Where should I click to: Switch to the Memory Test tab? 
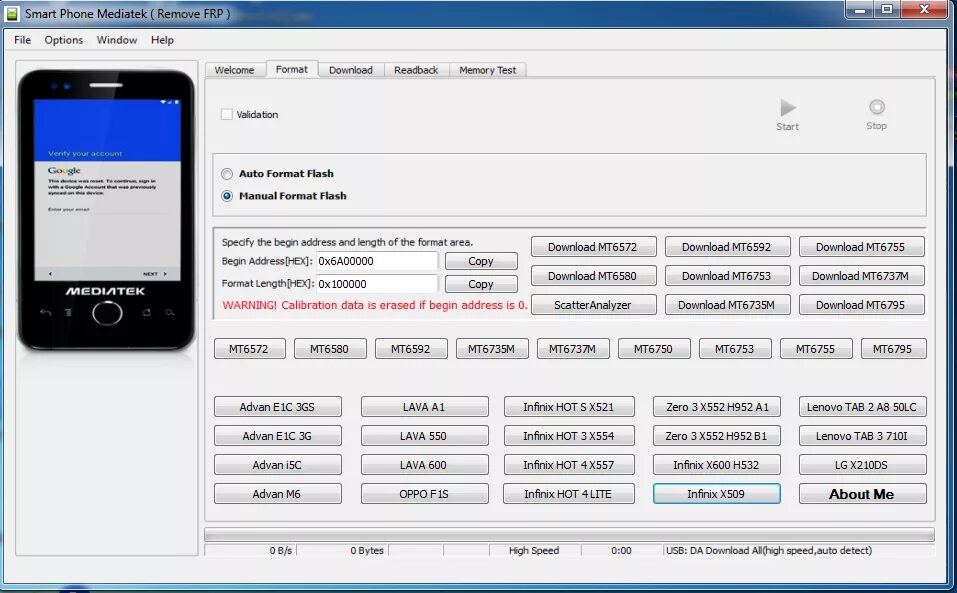coord(488,69)
